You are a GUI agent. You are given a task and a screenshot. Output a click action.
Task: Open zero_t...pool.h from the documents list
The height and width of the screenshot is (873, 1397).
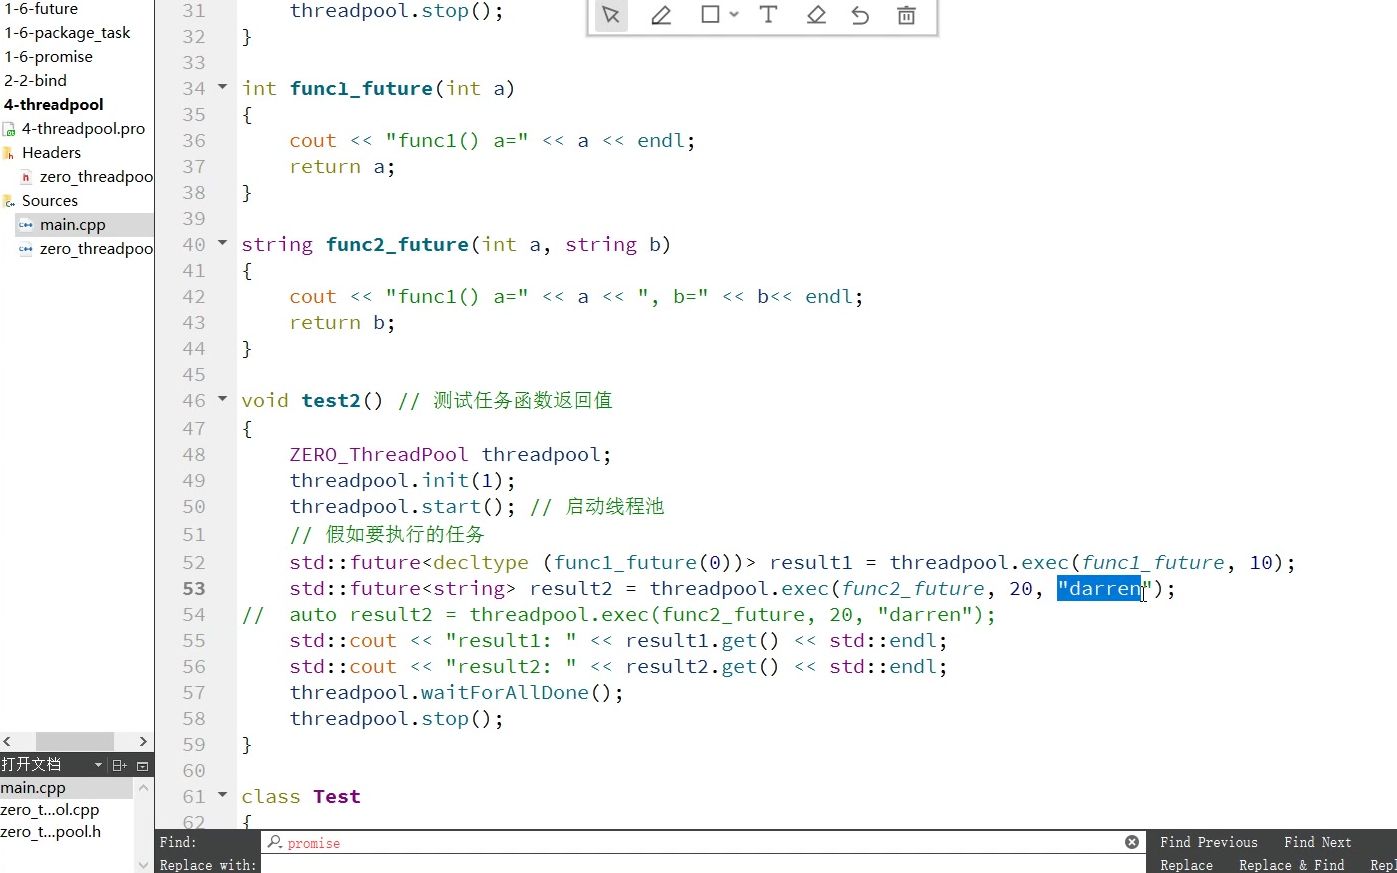pyautogui.click(x=51, y=831)
